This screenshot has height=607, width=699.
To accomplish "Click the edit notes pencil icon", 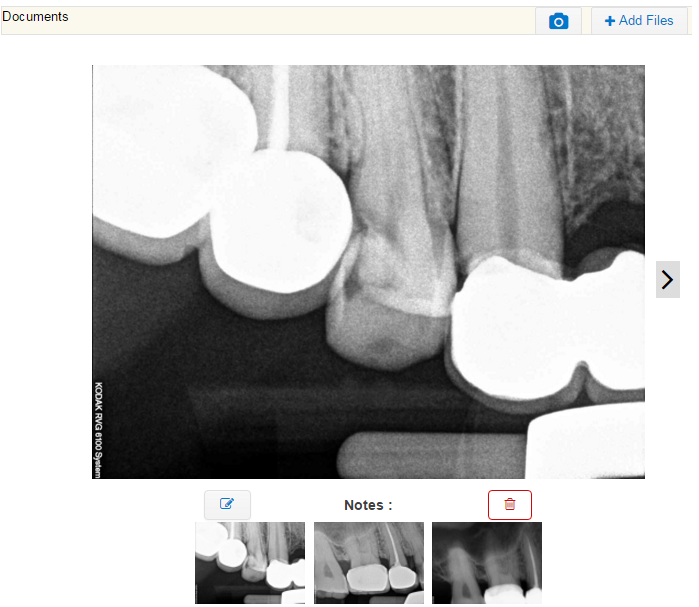I will pyautogui.click(x=227, y=504).
